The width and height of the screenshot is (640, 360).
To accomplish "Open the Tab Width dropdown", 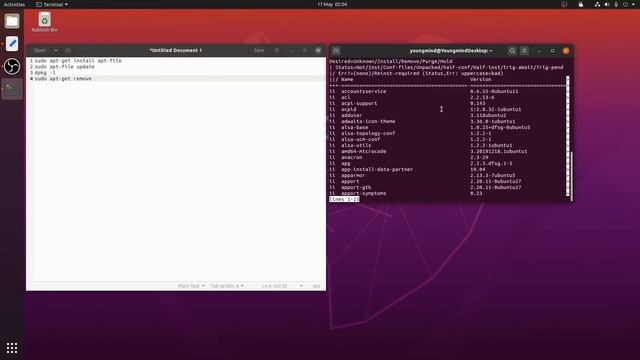I will (227, 286).
